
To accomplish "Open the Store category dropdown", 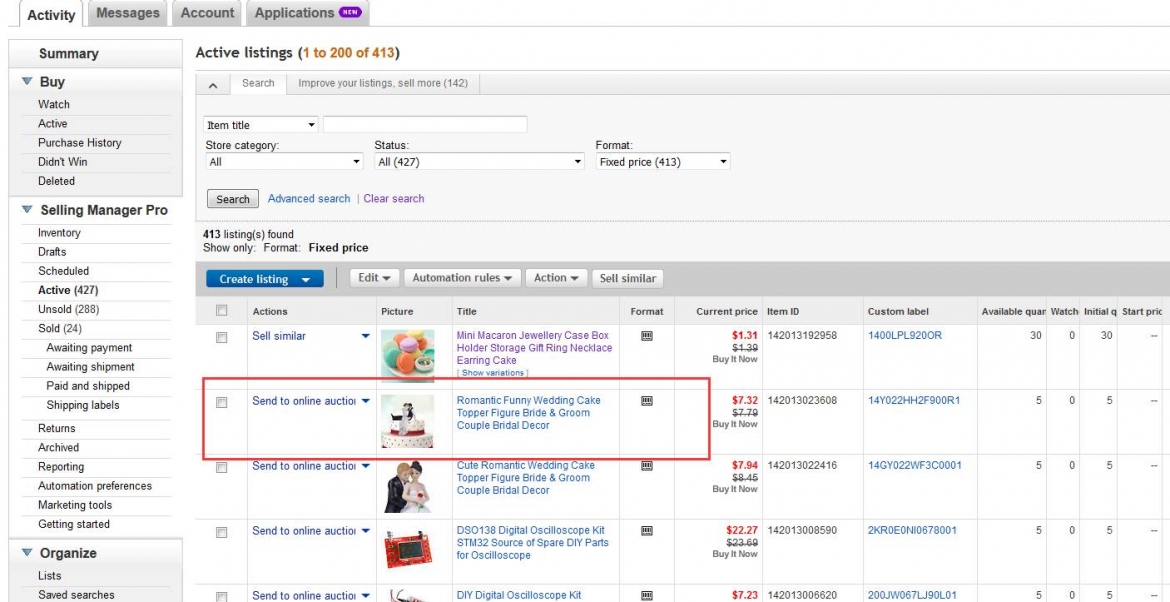I will coord(284,162).
